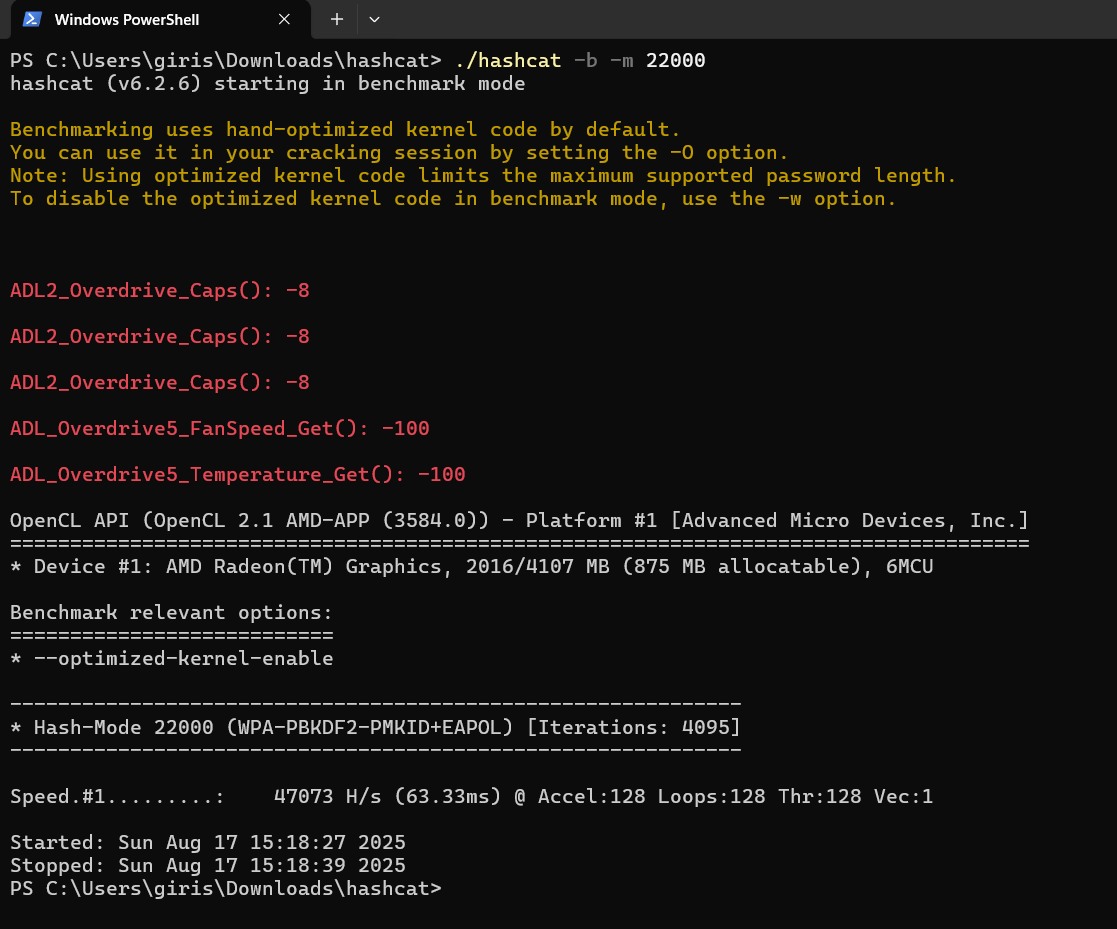Click the ADL_Overdrive5_FanSpeed_Get error line

point(219,429)
